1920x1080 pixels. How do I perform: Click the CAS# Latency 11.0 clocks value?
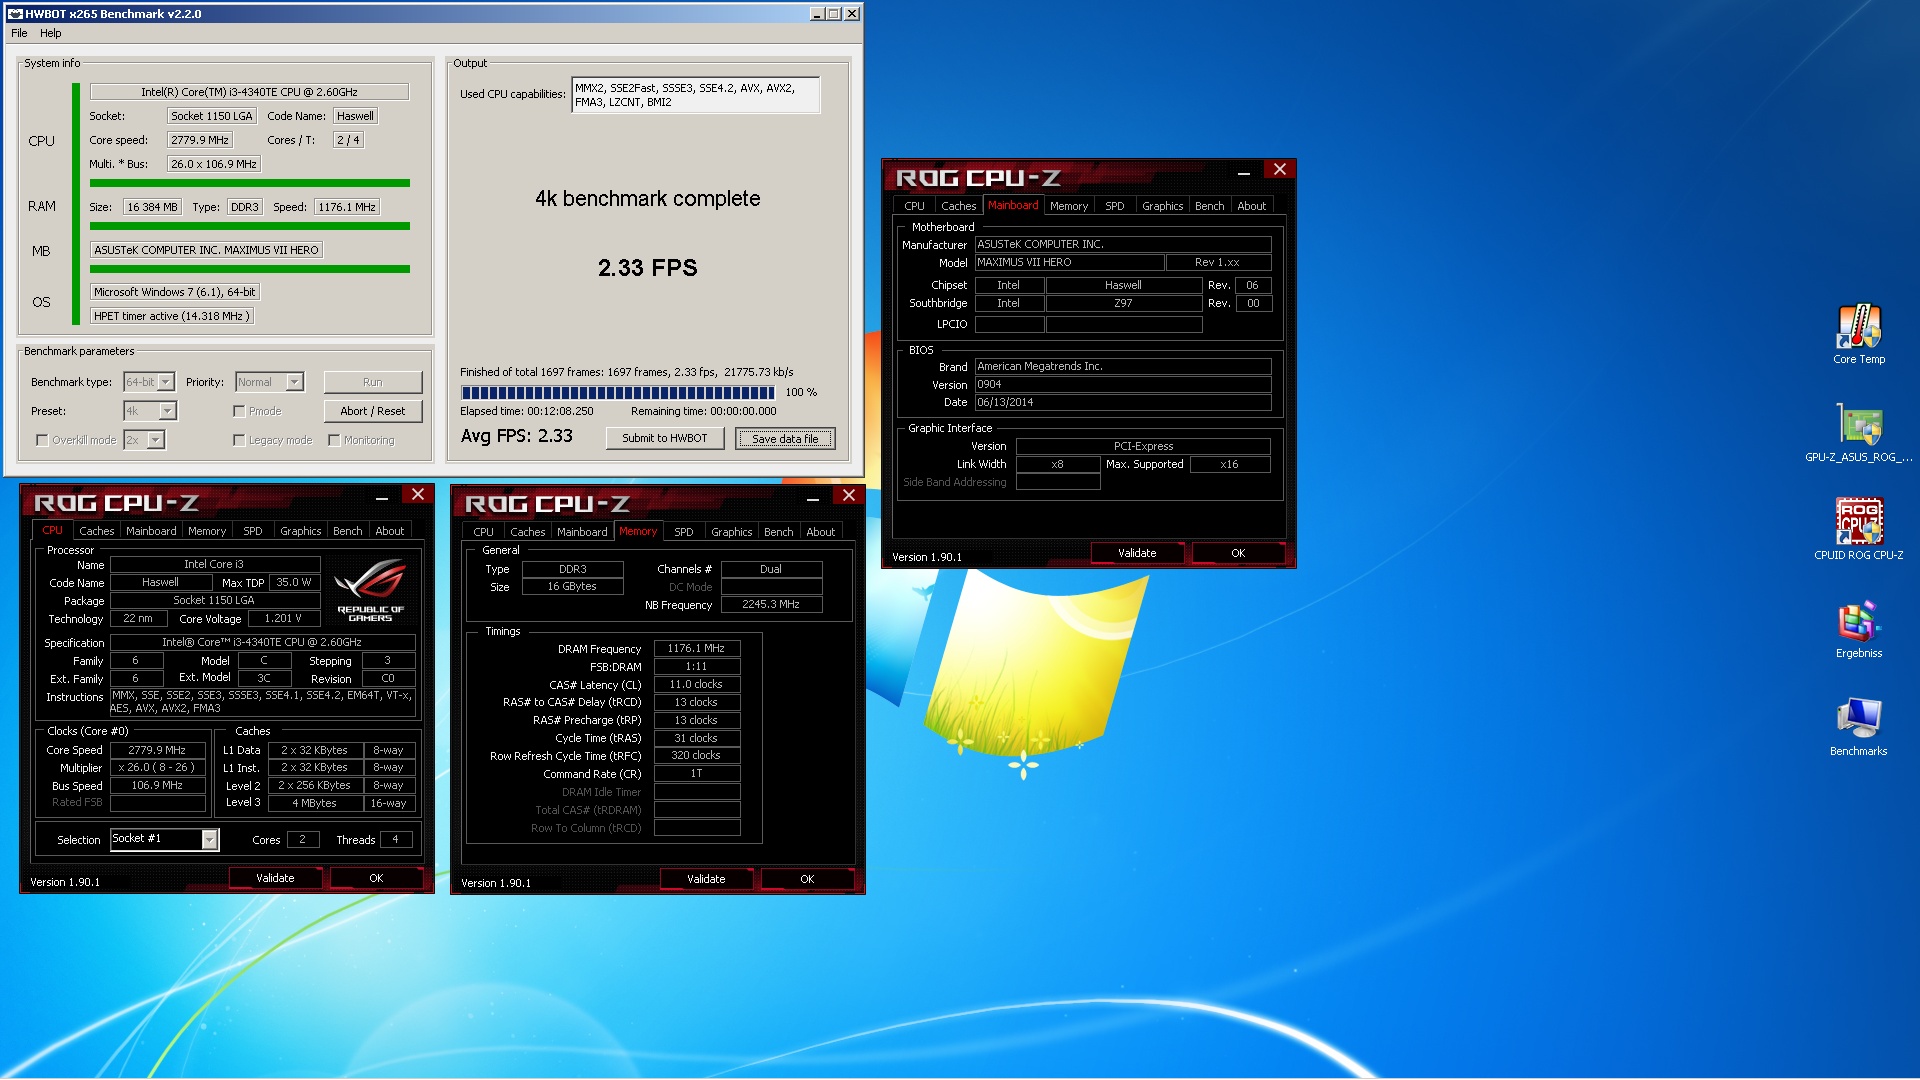pos(697,684)
